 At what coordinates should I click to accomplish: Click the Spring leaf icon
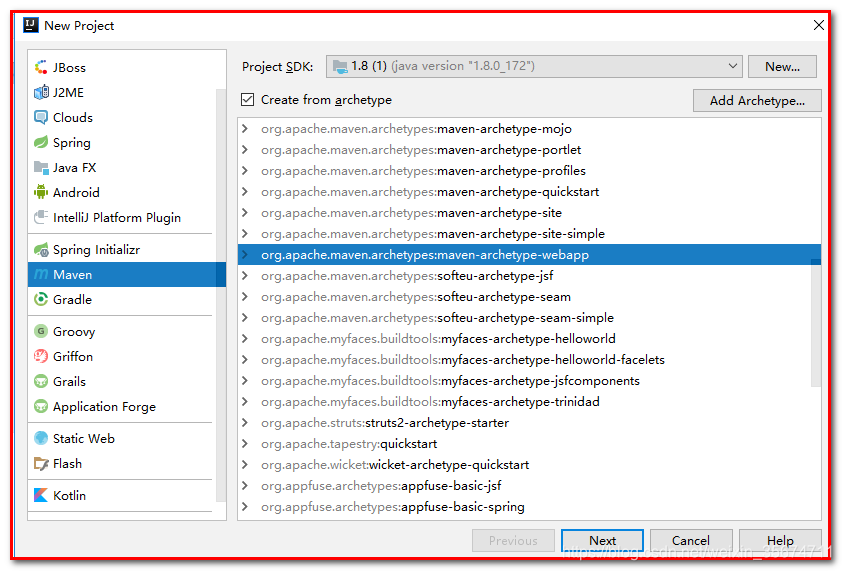[x=41, y=142]
